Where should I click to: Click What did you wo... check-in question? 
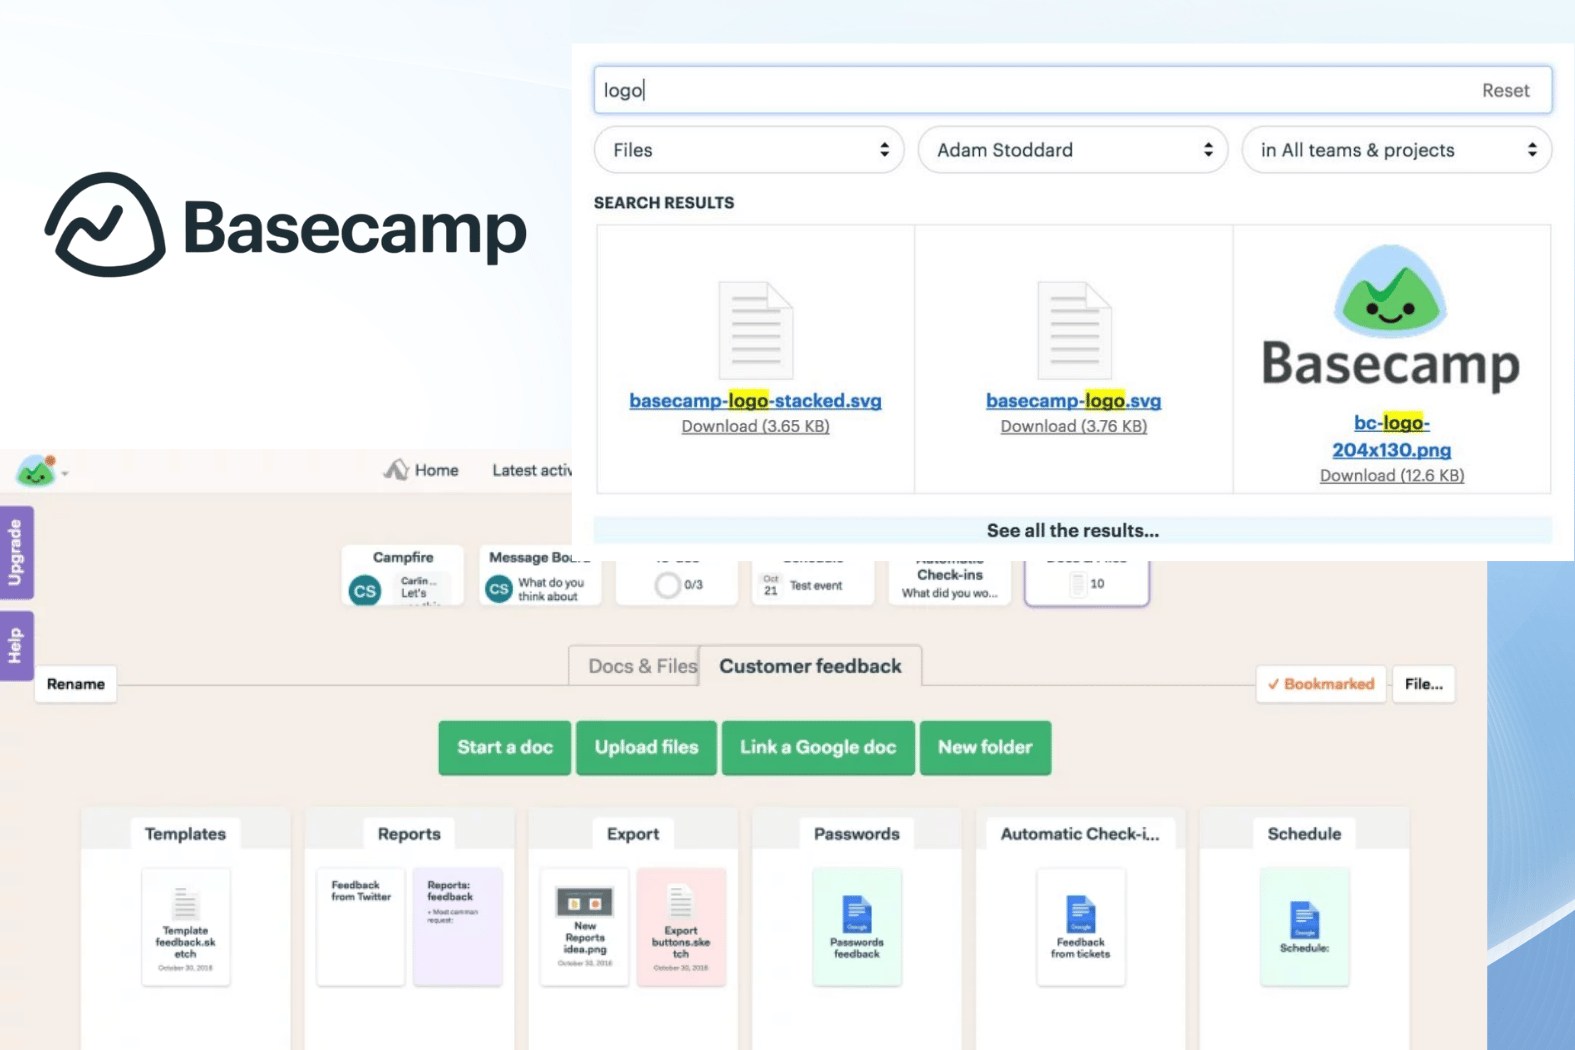(950, 593)
